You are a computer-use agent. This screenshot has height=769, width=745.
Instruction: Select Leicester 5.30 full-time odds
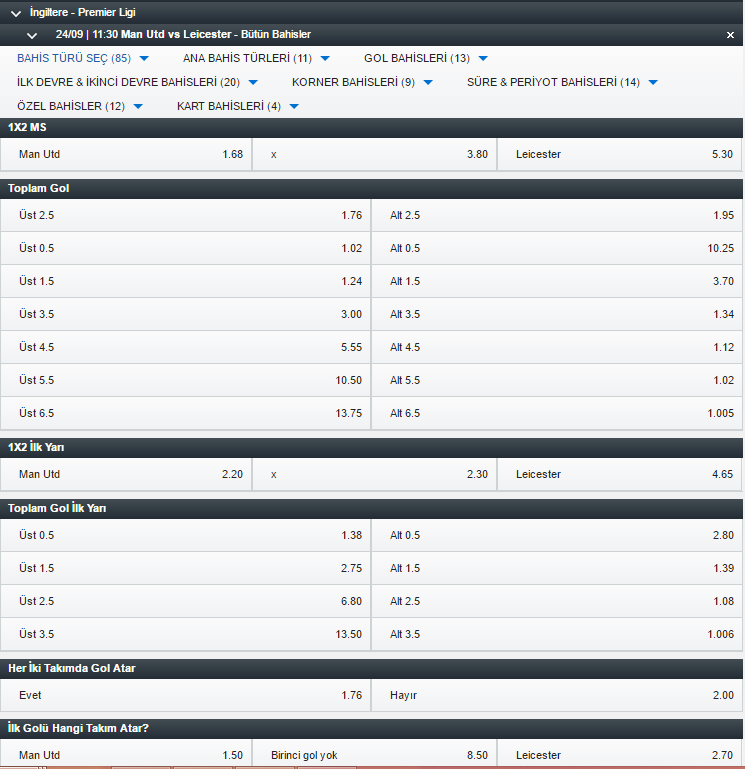(x=619, y=154)
